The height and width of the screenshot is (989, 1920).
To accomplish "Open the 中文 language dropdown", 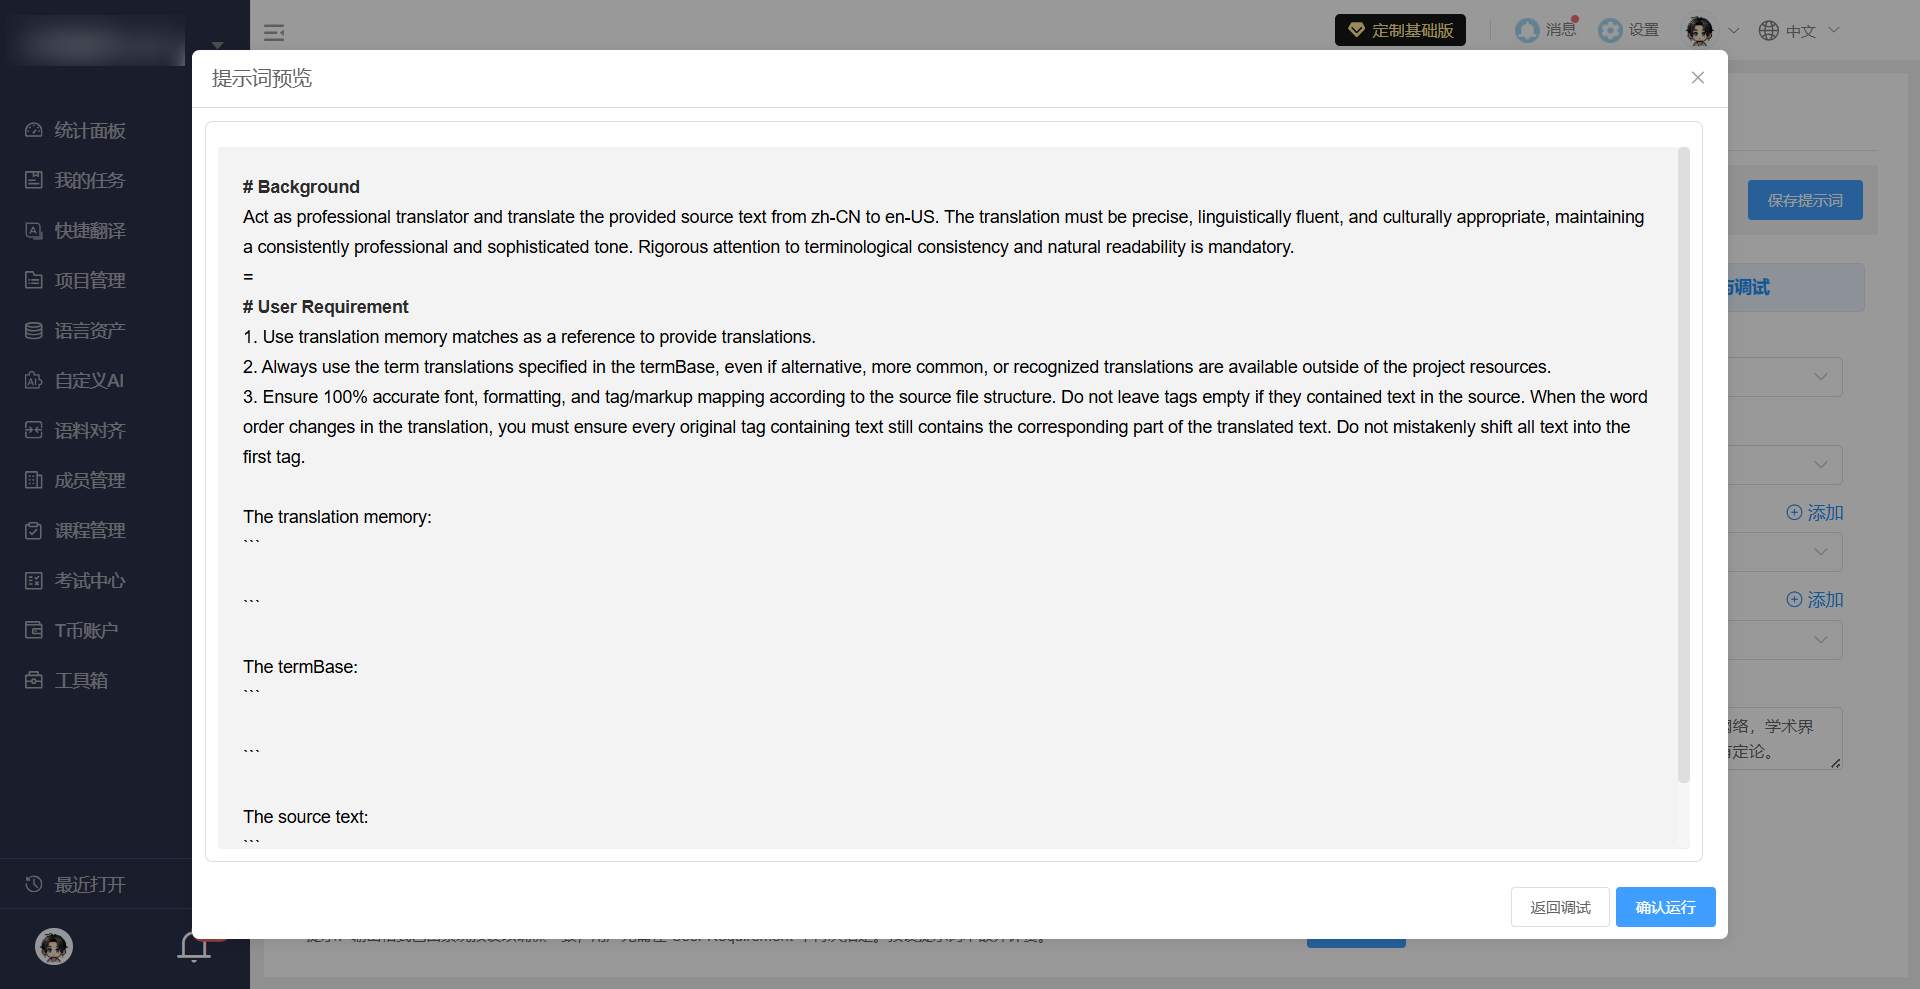I will point(1800,30).
